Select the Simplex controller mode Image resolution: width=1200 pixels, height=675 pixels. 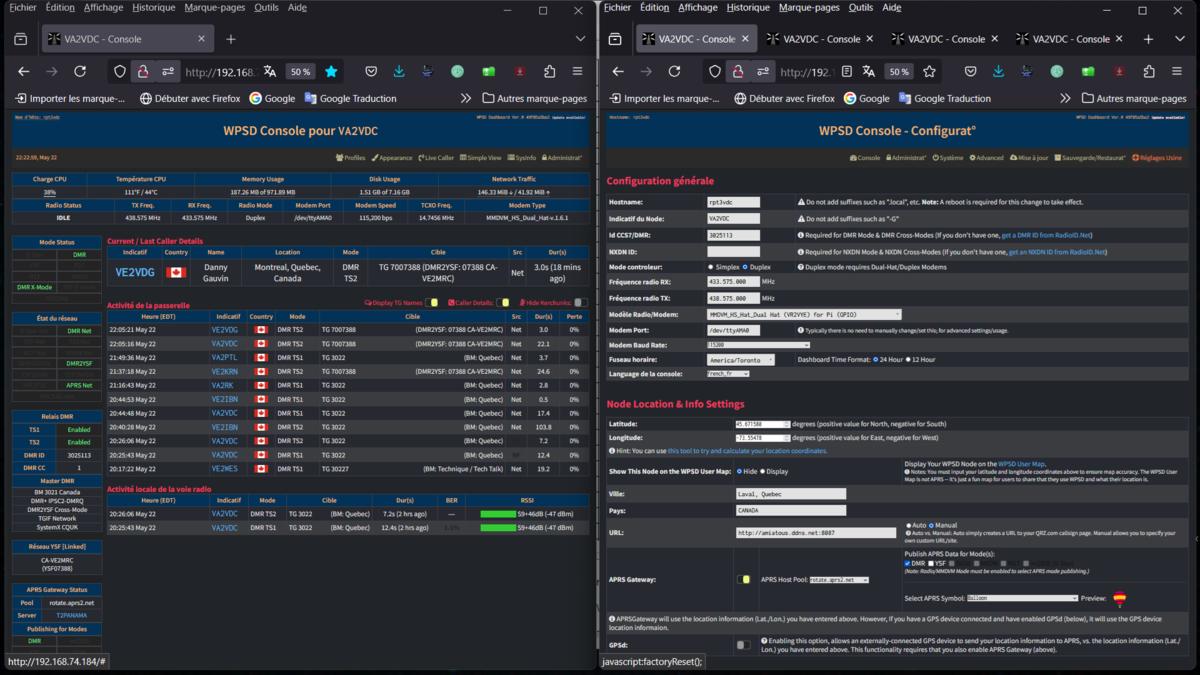click(x=711, y=267)
